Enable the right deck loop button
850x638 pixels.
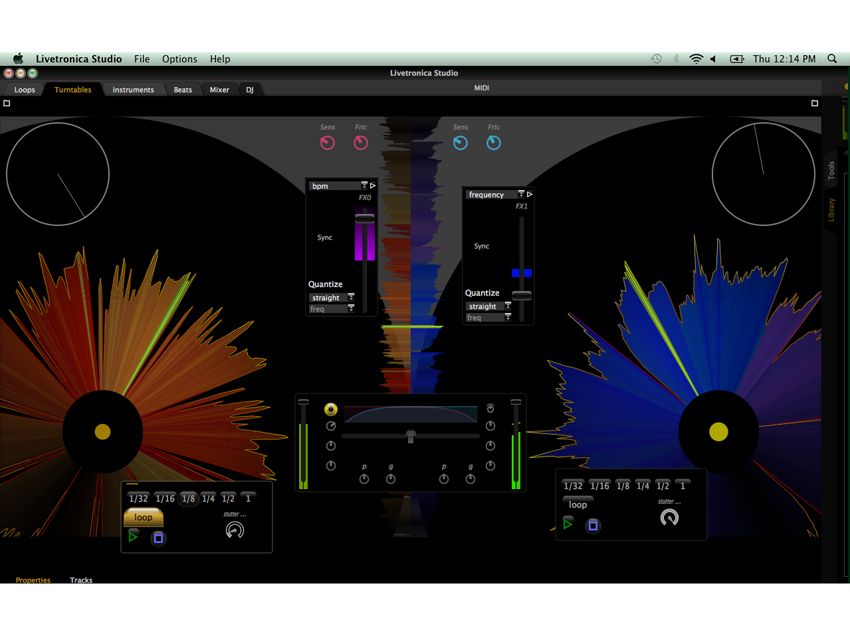578,505
